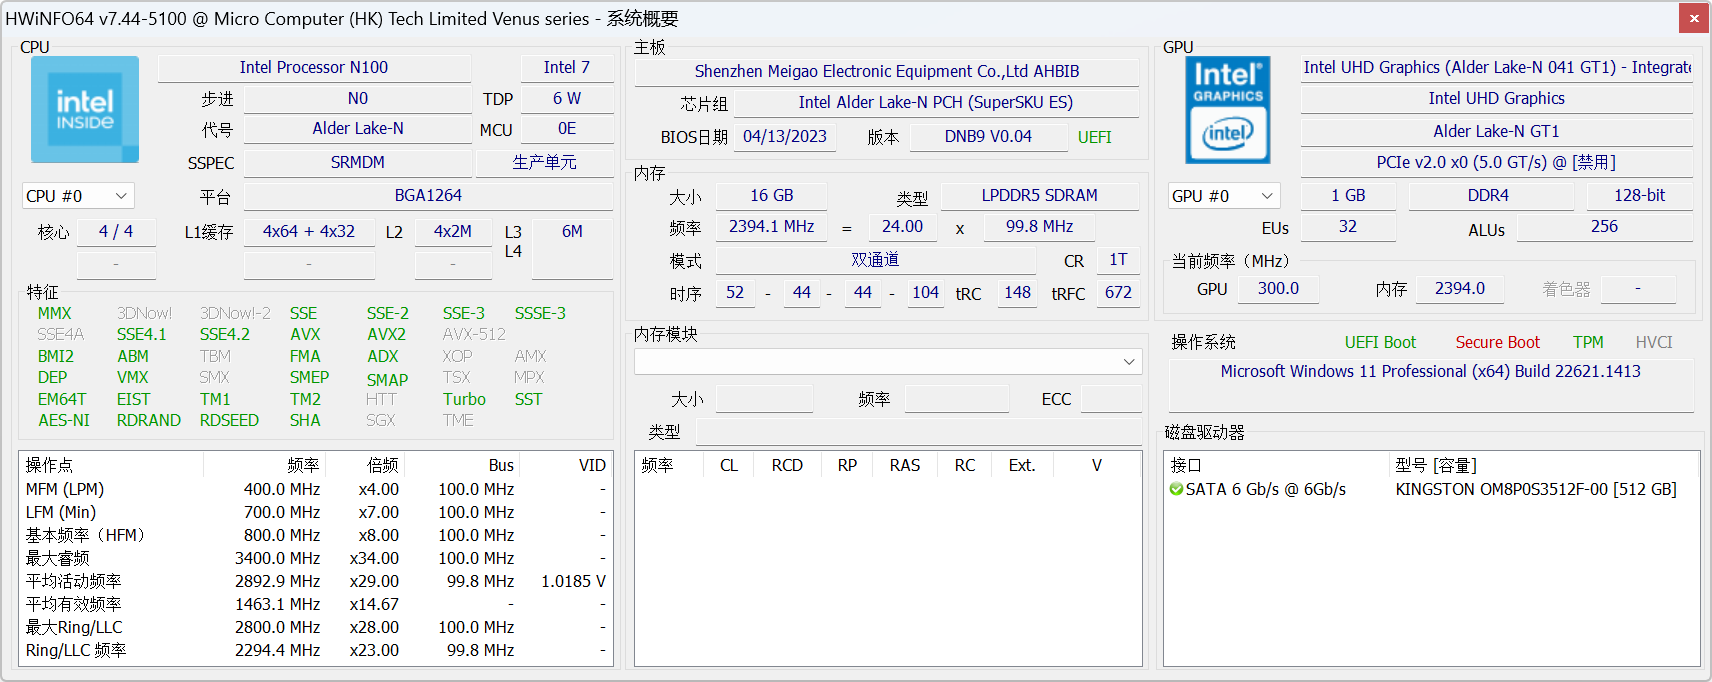
Task: Select the KINGSTON OM8P0S3512F-00 drive entry
Action: 1535,489
